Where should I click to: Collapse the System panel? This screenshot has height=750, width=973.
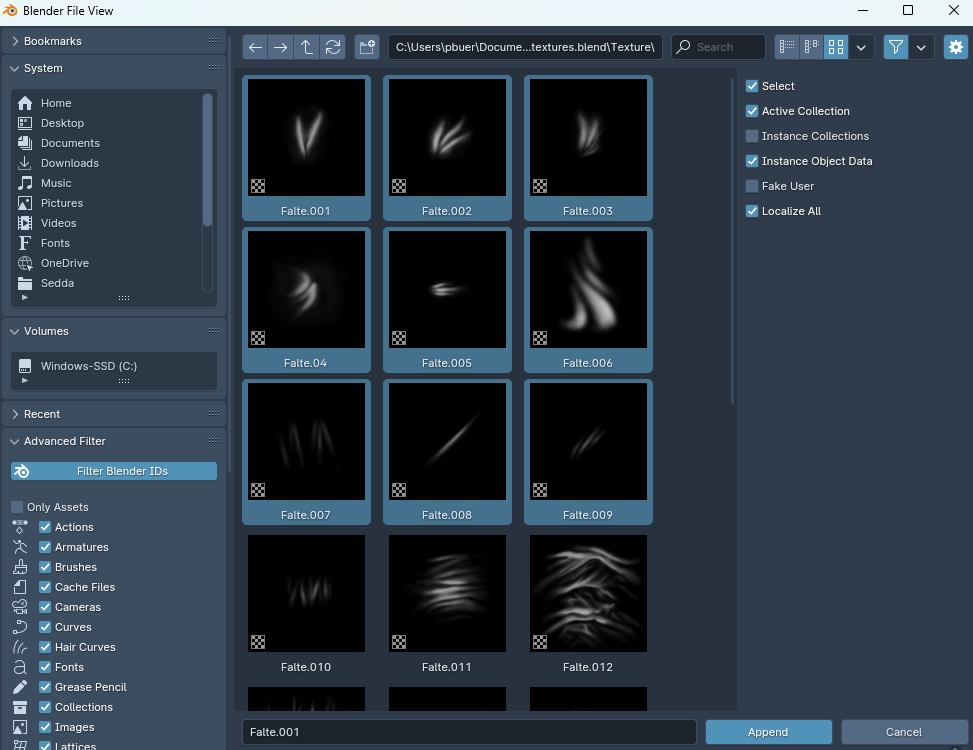(16, 68)
